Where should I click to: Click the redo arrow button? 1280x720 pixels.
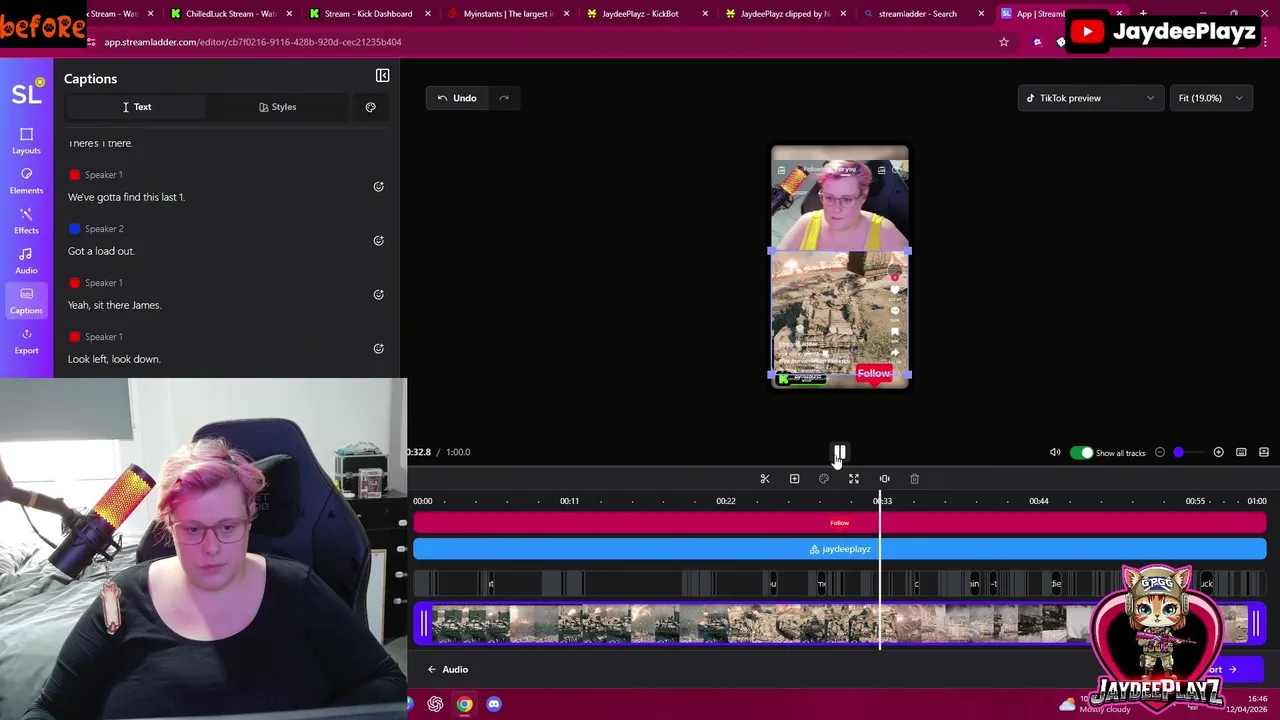pyautogui.click(x=504, y=98)
